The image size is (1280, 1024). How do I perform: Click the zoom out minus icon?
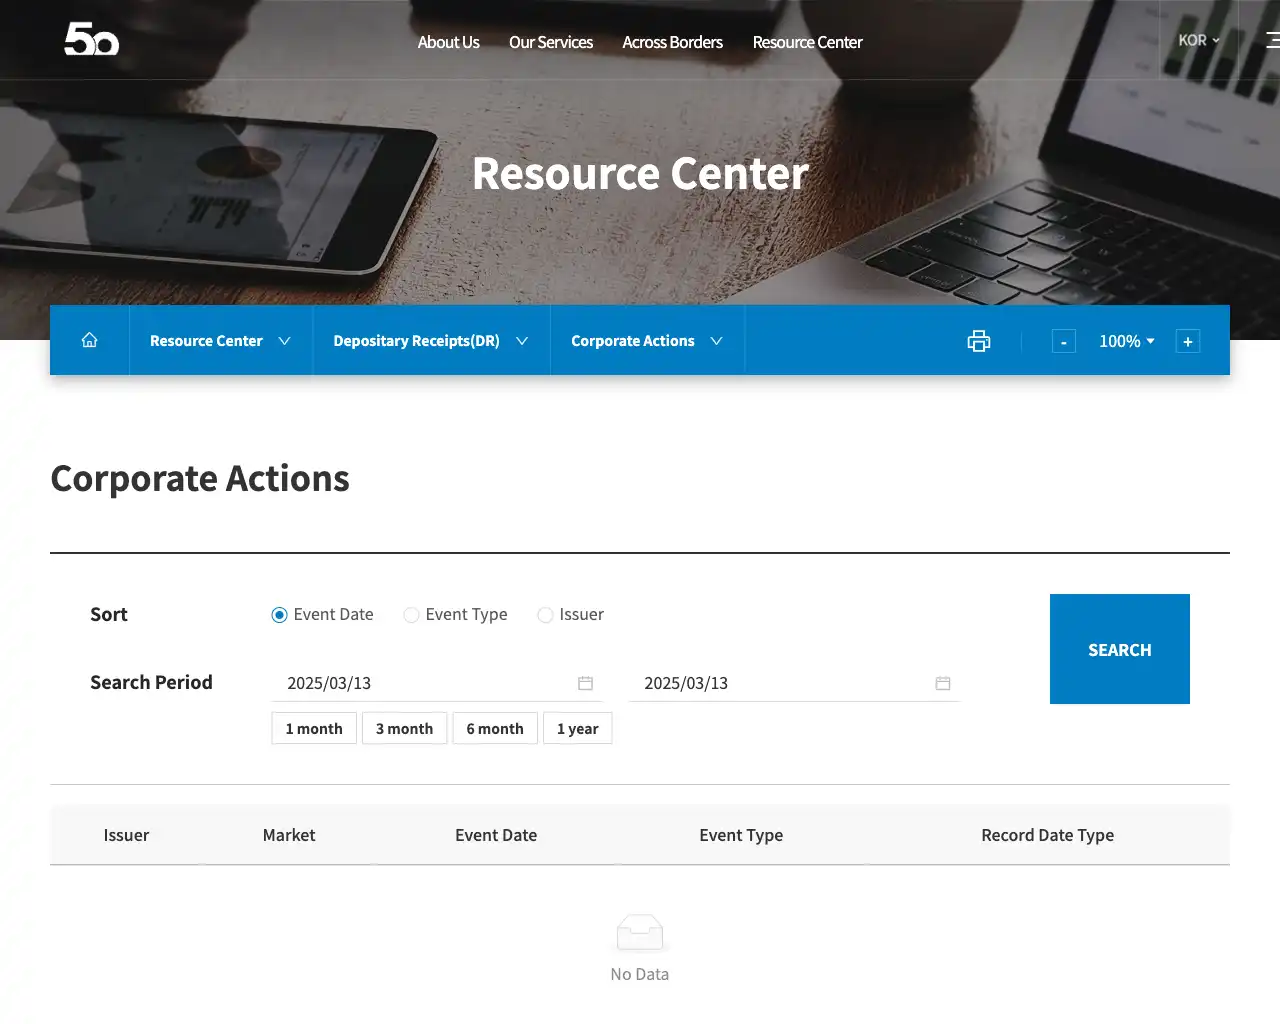(x=1063, y=341)
